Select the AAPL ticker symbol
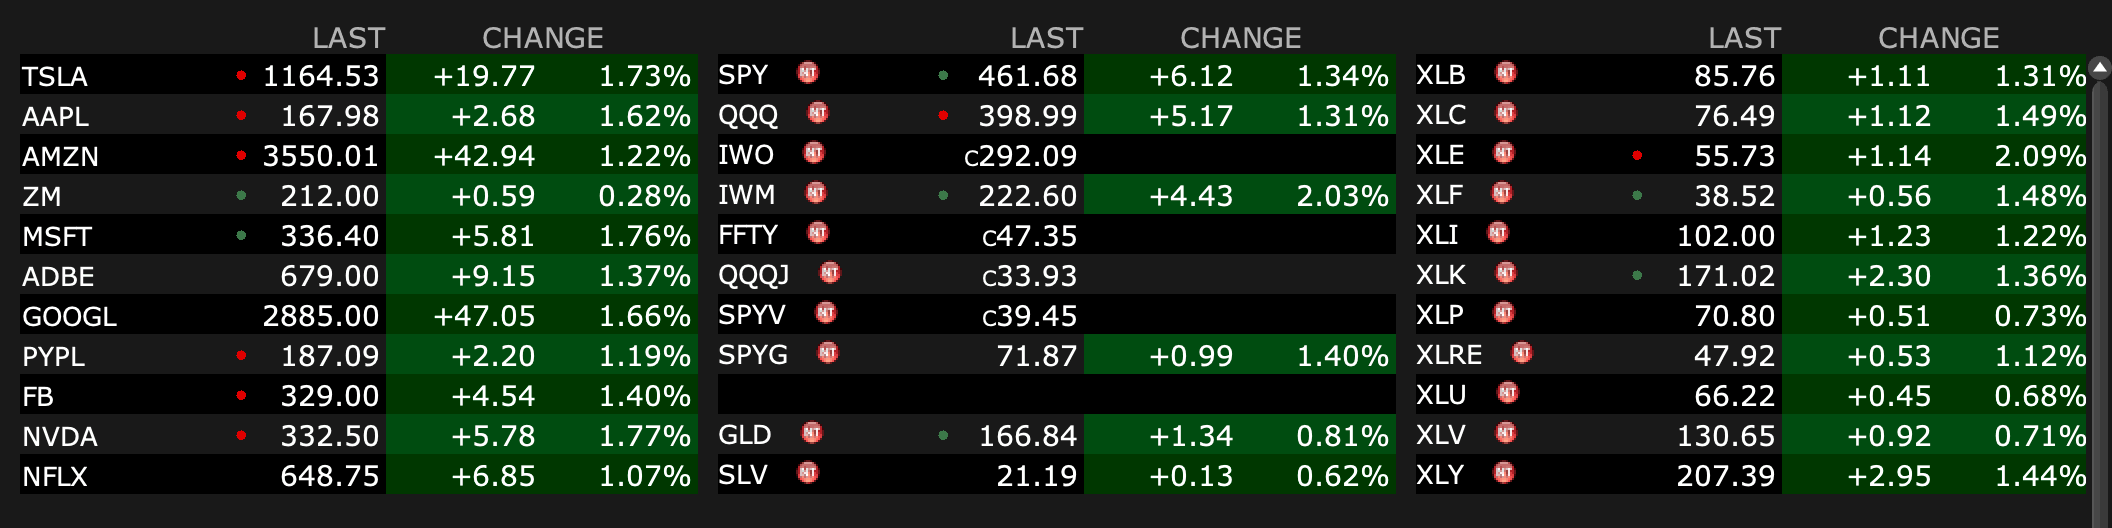This screenshot has width=2112, height=528. tap(56, 116)
